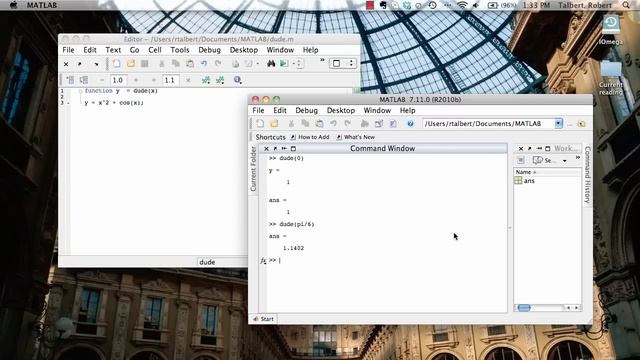The height and width of the screenshot is (360, 640).
Task: Open current folder path dropdown arrow
Action: tap(558, 124)
